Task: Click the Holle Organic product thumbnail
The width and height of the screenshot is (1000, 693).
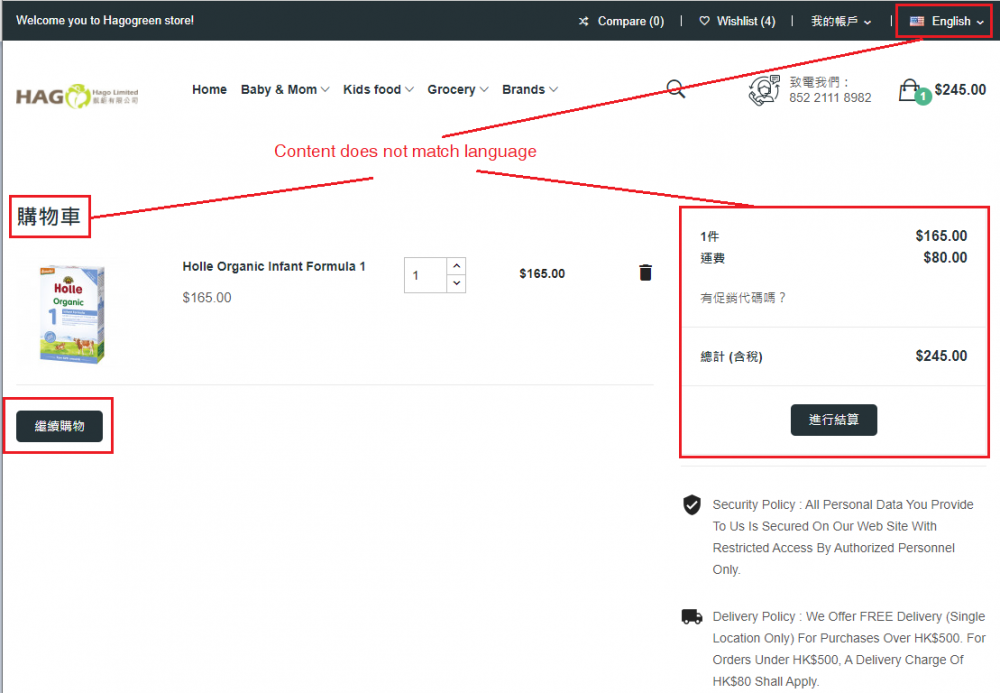Action: click(72, 310)
